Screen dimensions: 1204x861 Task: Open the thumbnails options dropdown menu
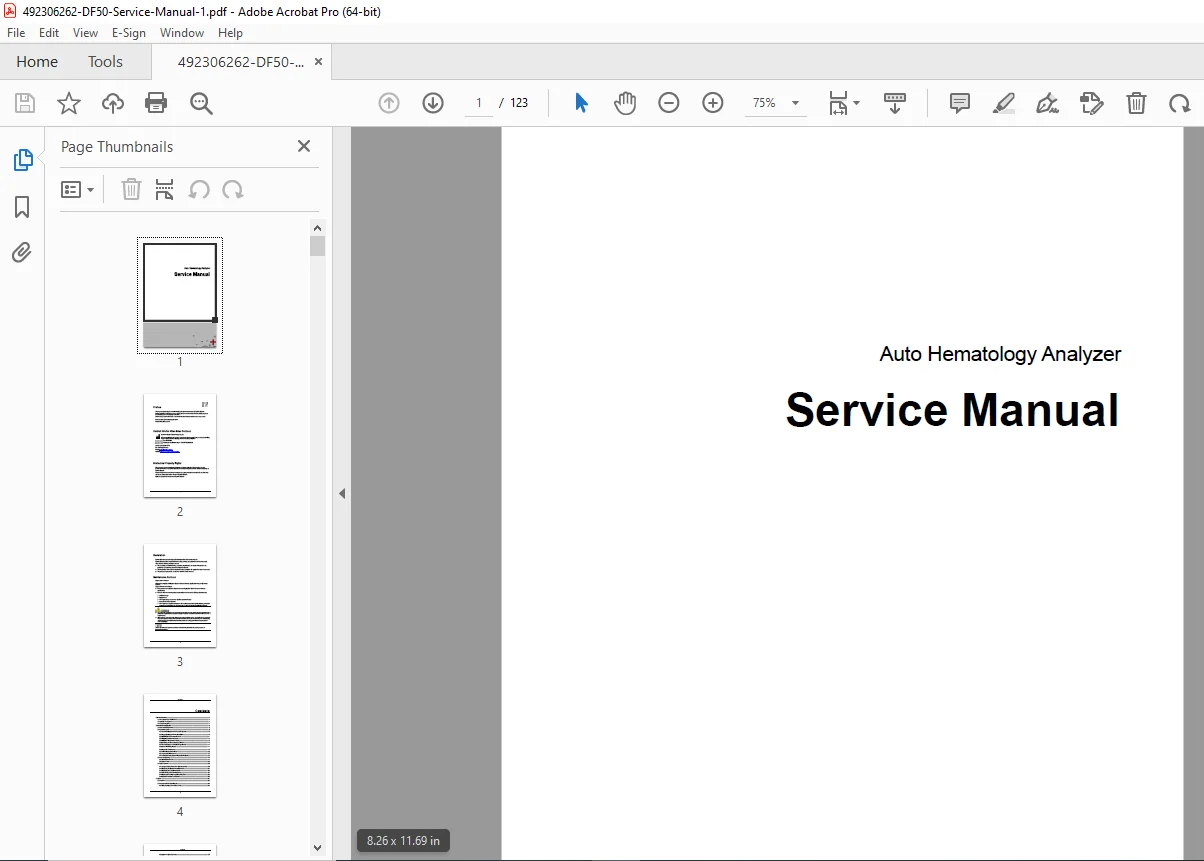tap(78, 189)
